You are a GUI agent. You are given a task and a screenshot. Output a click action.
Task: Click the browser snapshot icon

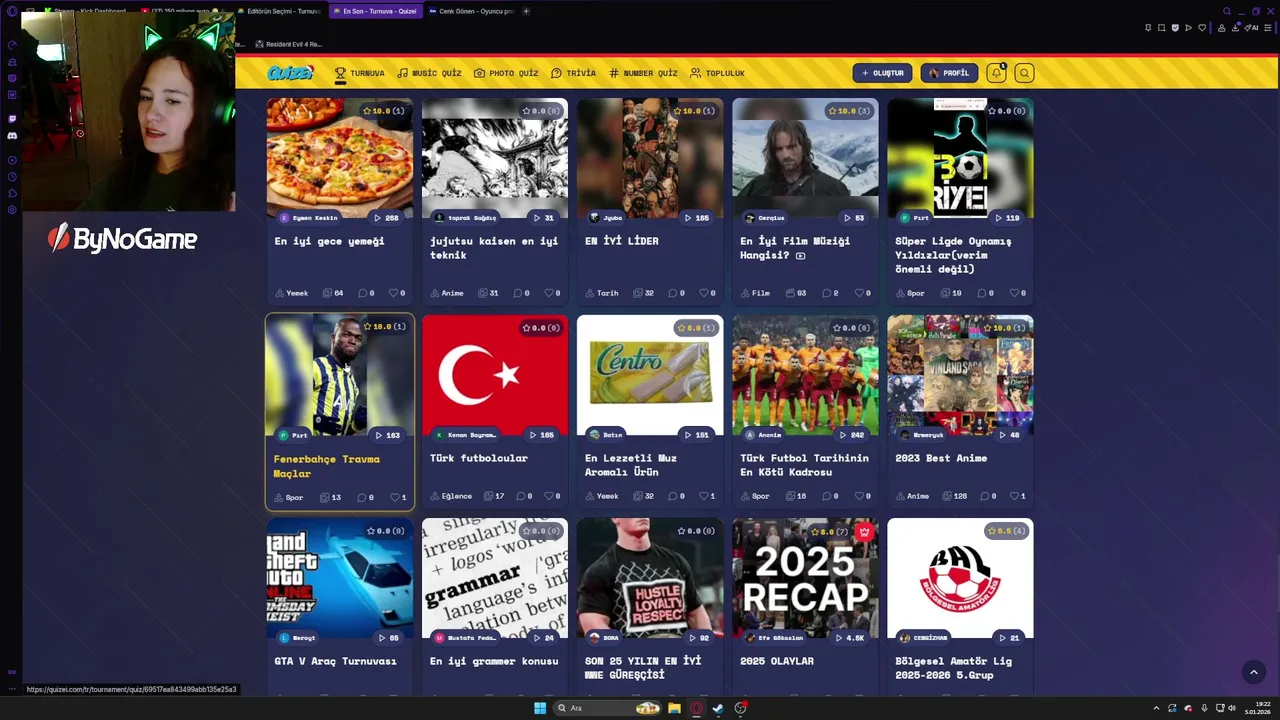(1162, 28)
